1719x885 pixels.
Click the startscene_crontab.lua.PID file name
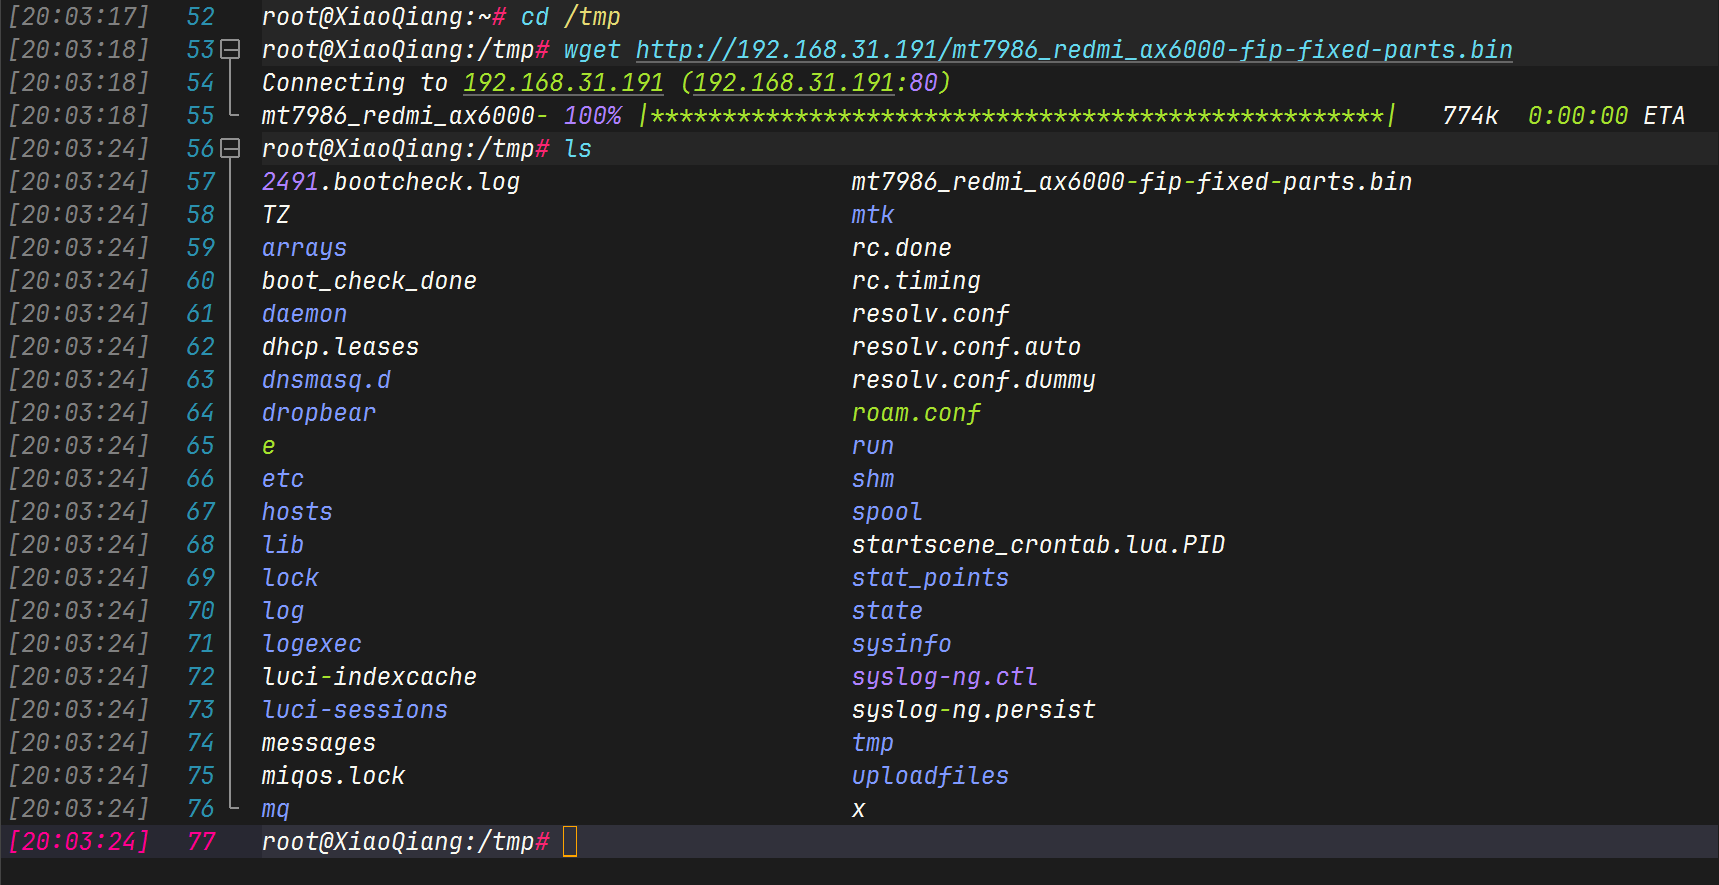click(x=1037, y=545)
